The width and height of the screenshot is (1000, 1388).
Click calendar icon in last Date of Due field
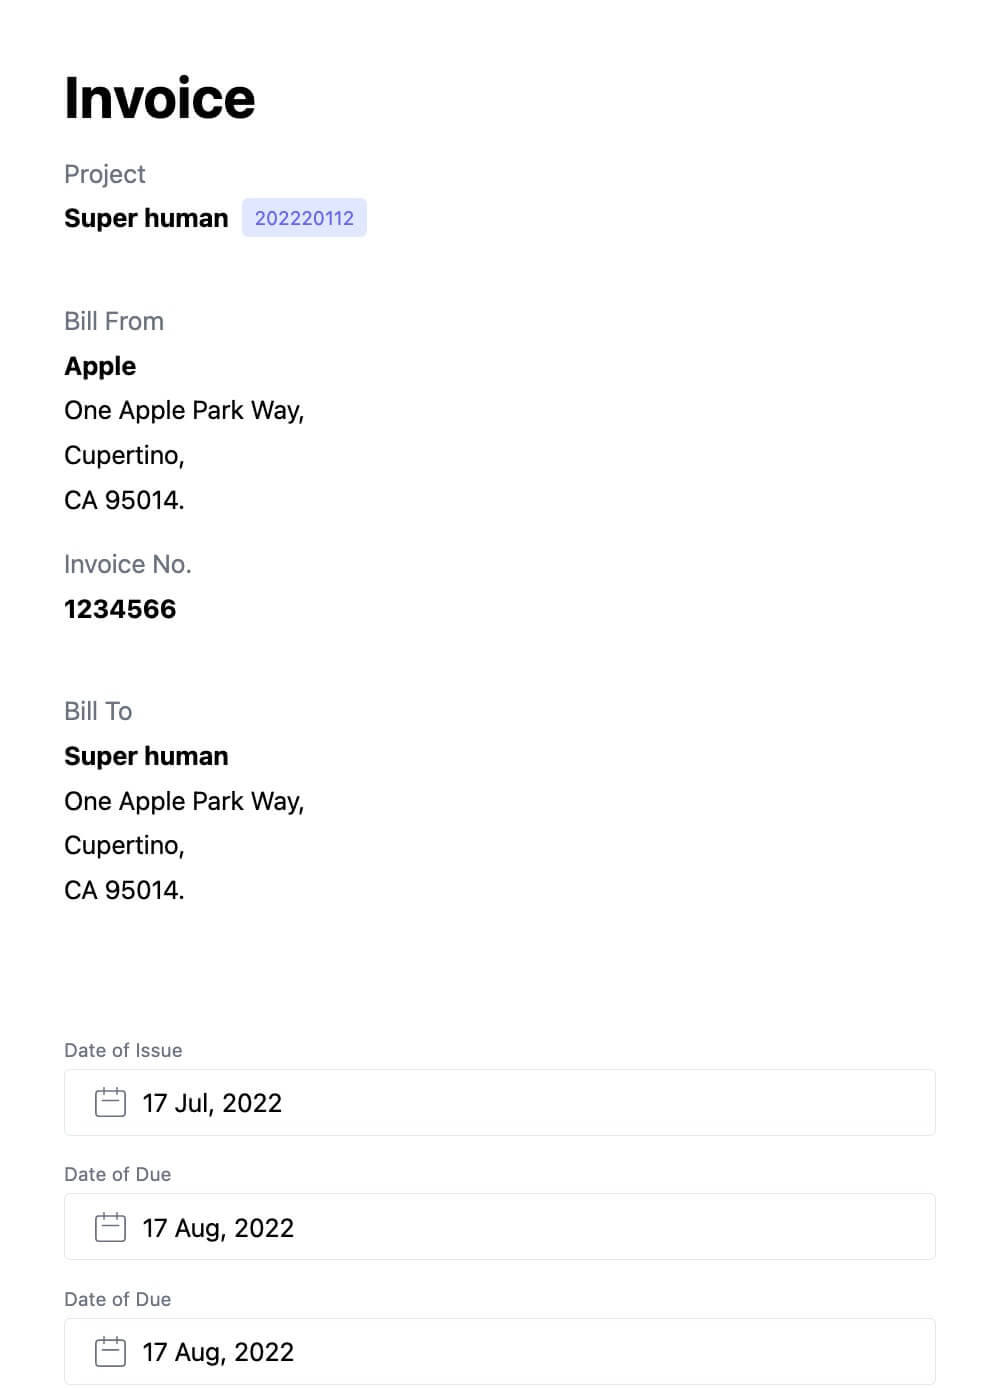(110, 1351)
